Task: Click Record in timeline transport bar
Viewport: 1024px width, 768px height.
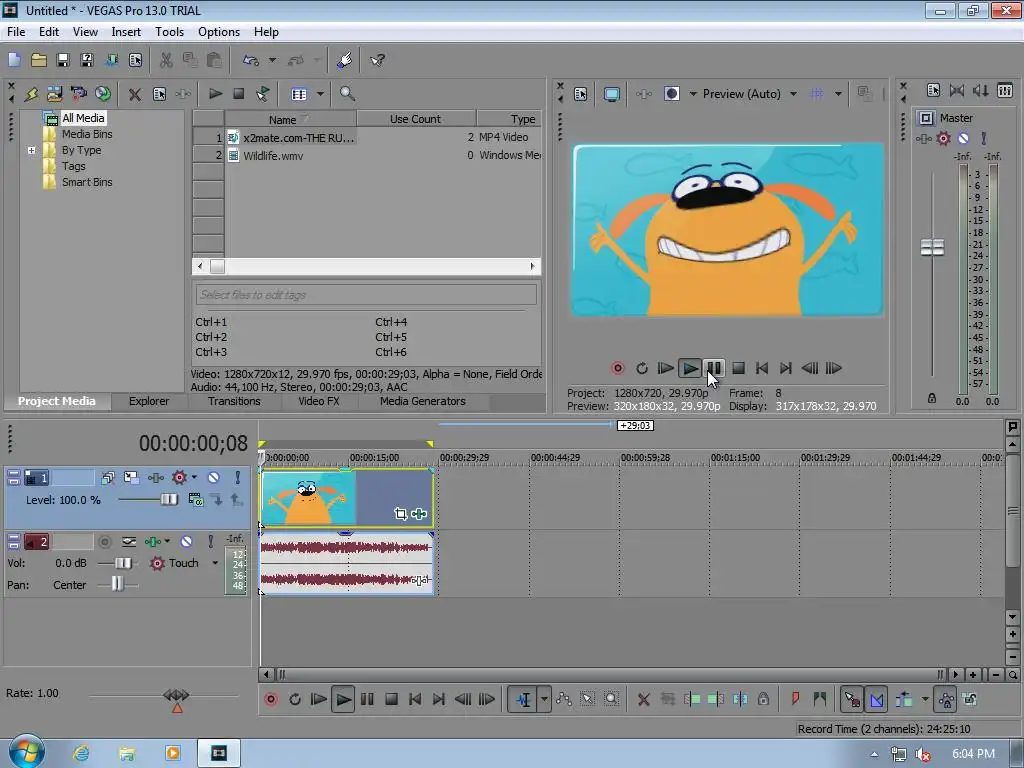Action: [270, 699]
